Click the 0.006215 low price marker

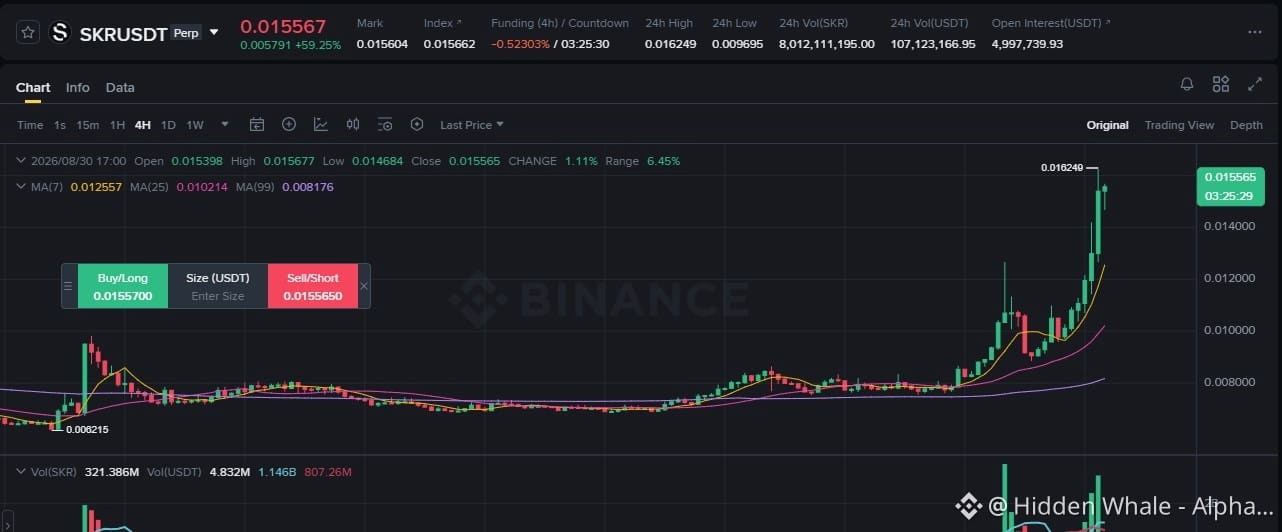tap(87, 429)
